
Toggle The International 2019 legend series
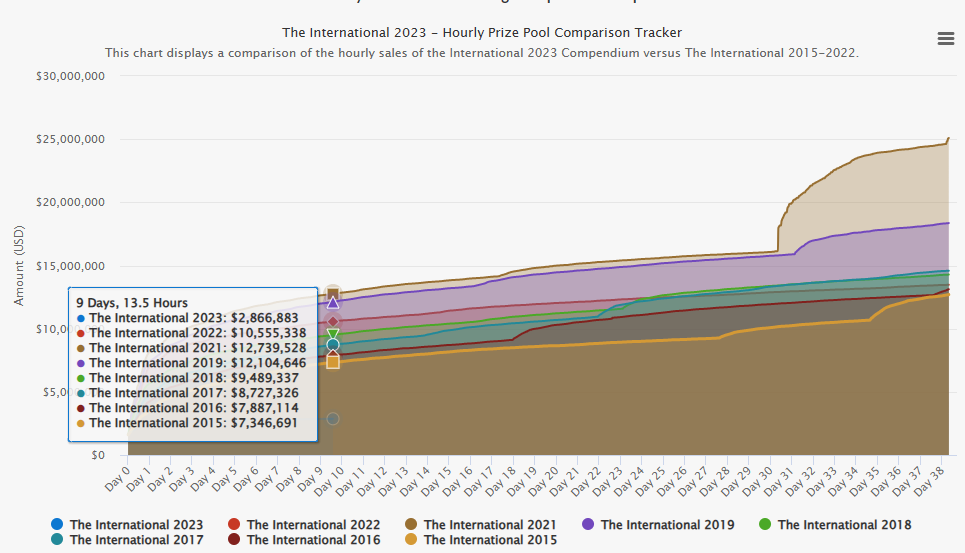point(658,525)
